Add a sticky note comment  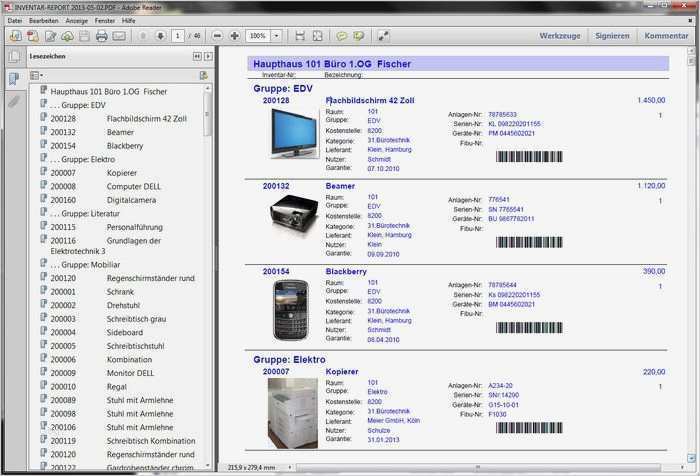pos(342,36)
